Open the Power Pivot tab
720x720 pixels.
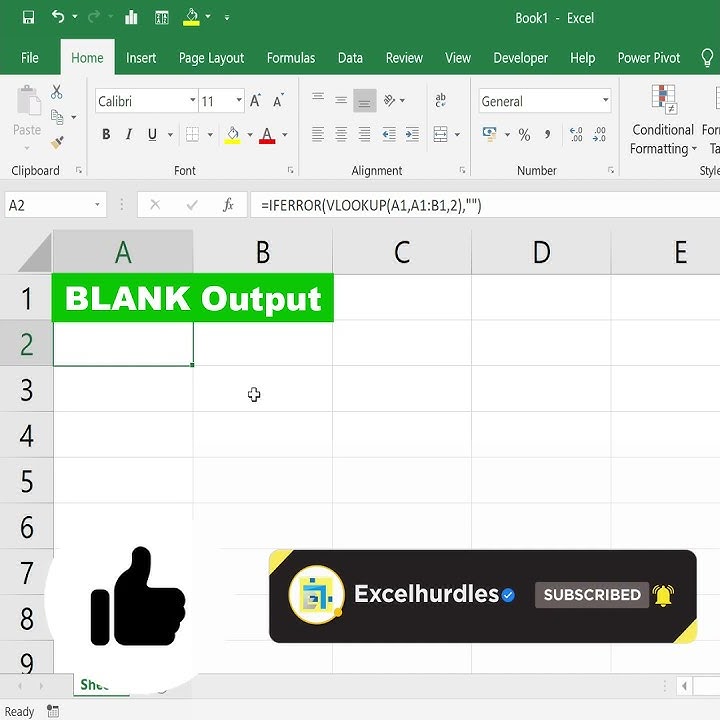coord(649,58)
